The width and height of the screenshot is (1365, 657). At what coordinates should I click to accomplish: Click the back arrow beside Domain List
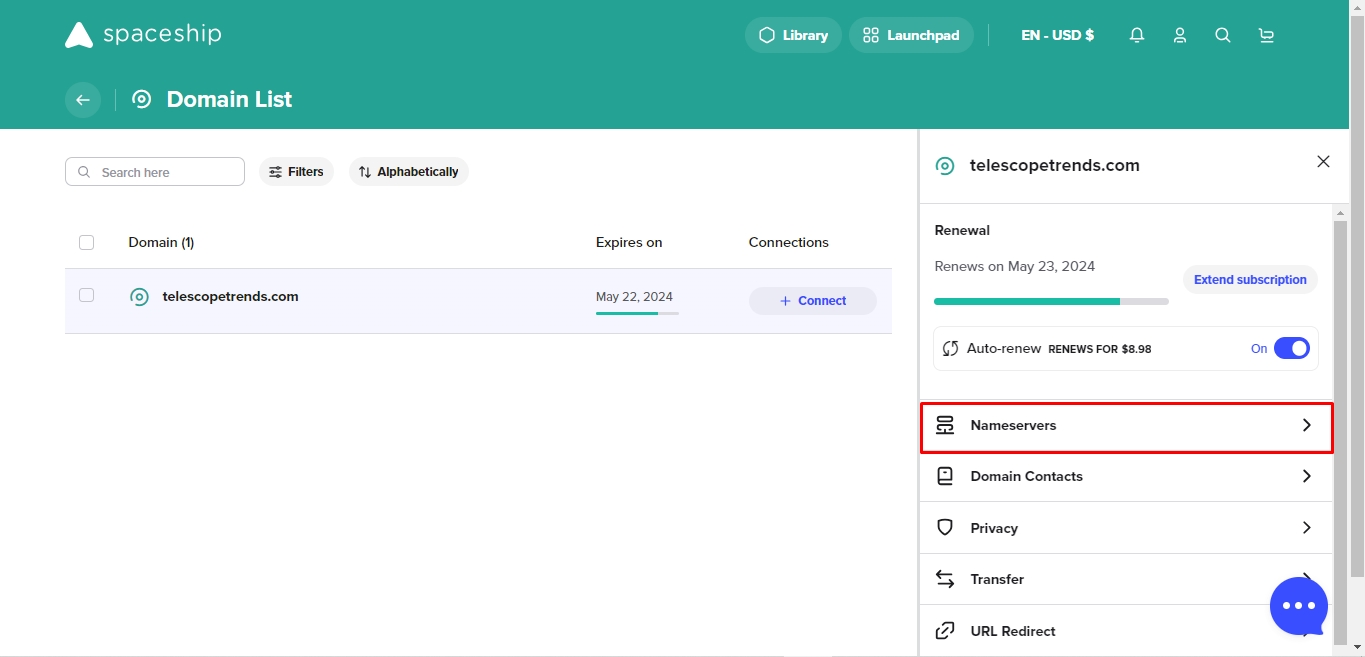coord(83,100)
